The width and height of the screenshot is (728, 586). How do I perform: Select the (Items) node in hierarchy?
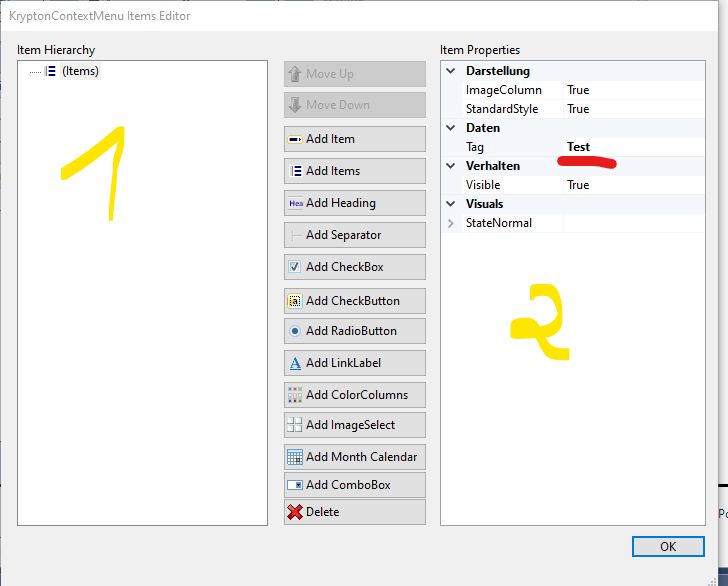tap(80, 71)
